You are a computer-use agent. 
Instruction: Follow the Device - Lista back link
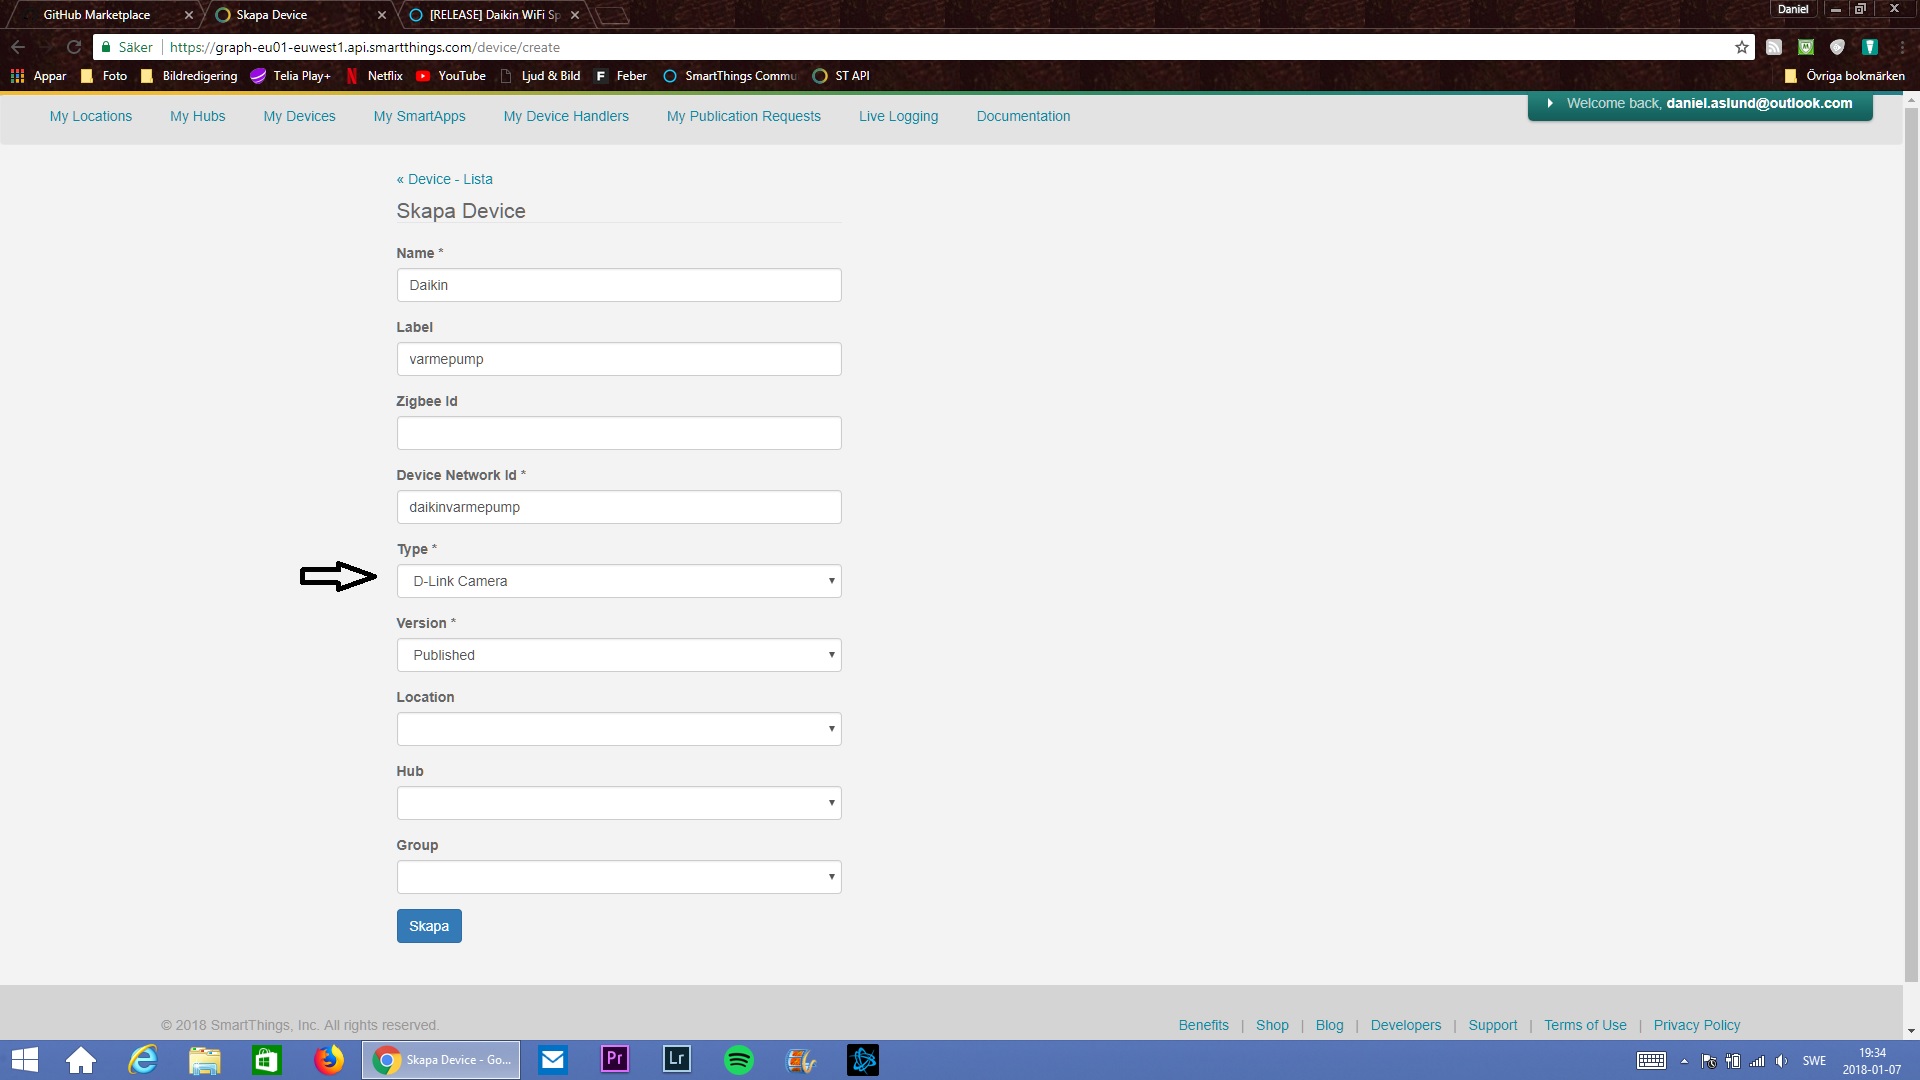tap(444, 179)
